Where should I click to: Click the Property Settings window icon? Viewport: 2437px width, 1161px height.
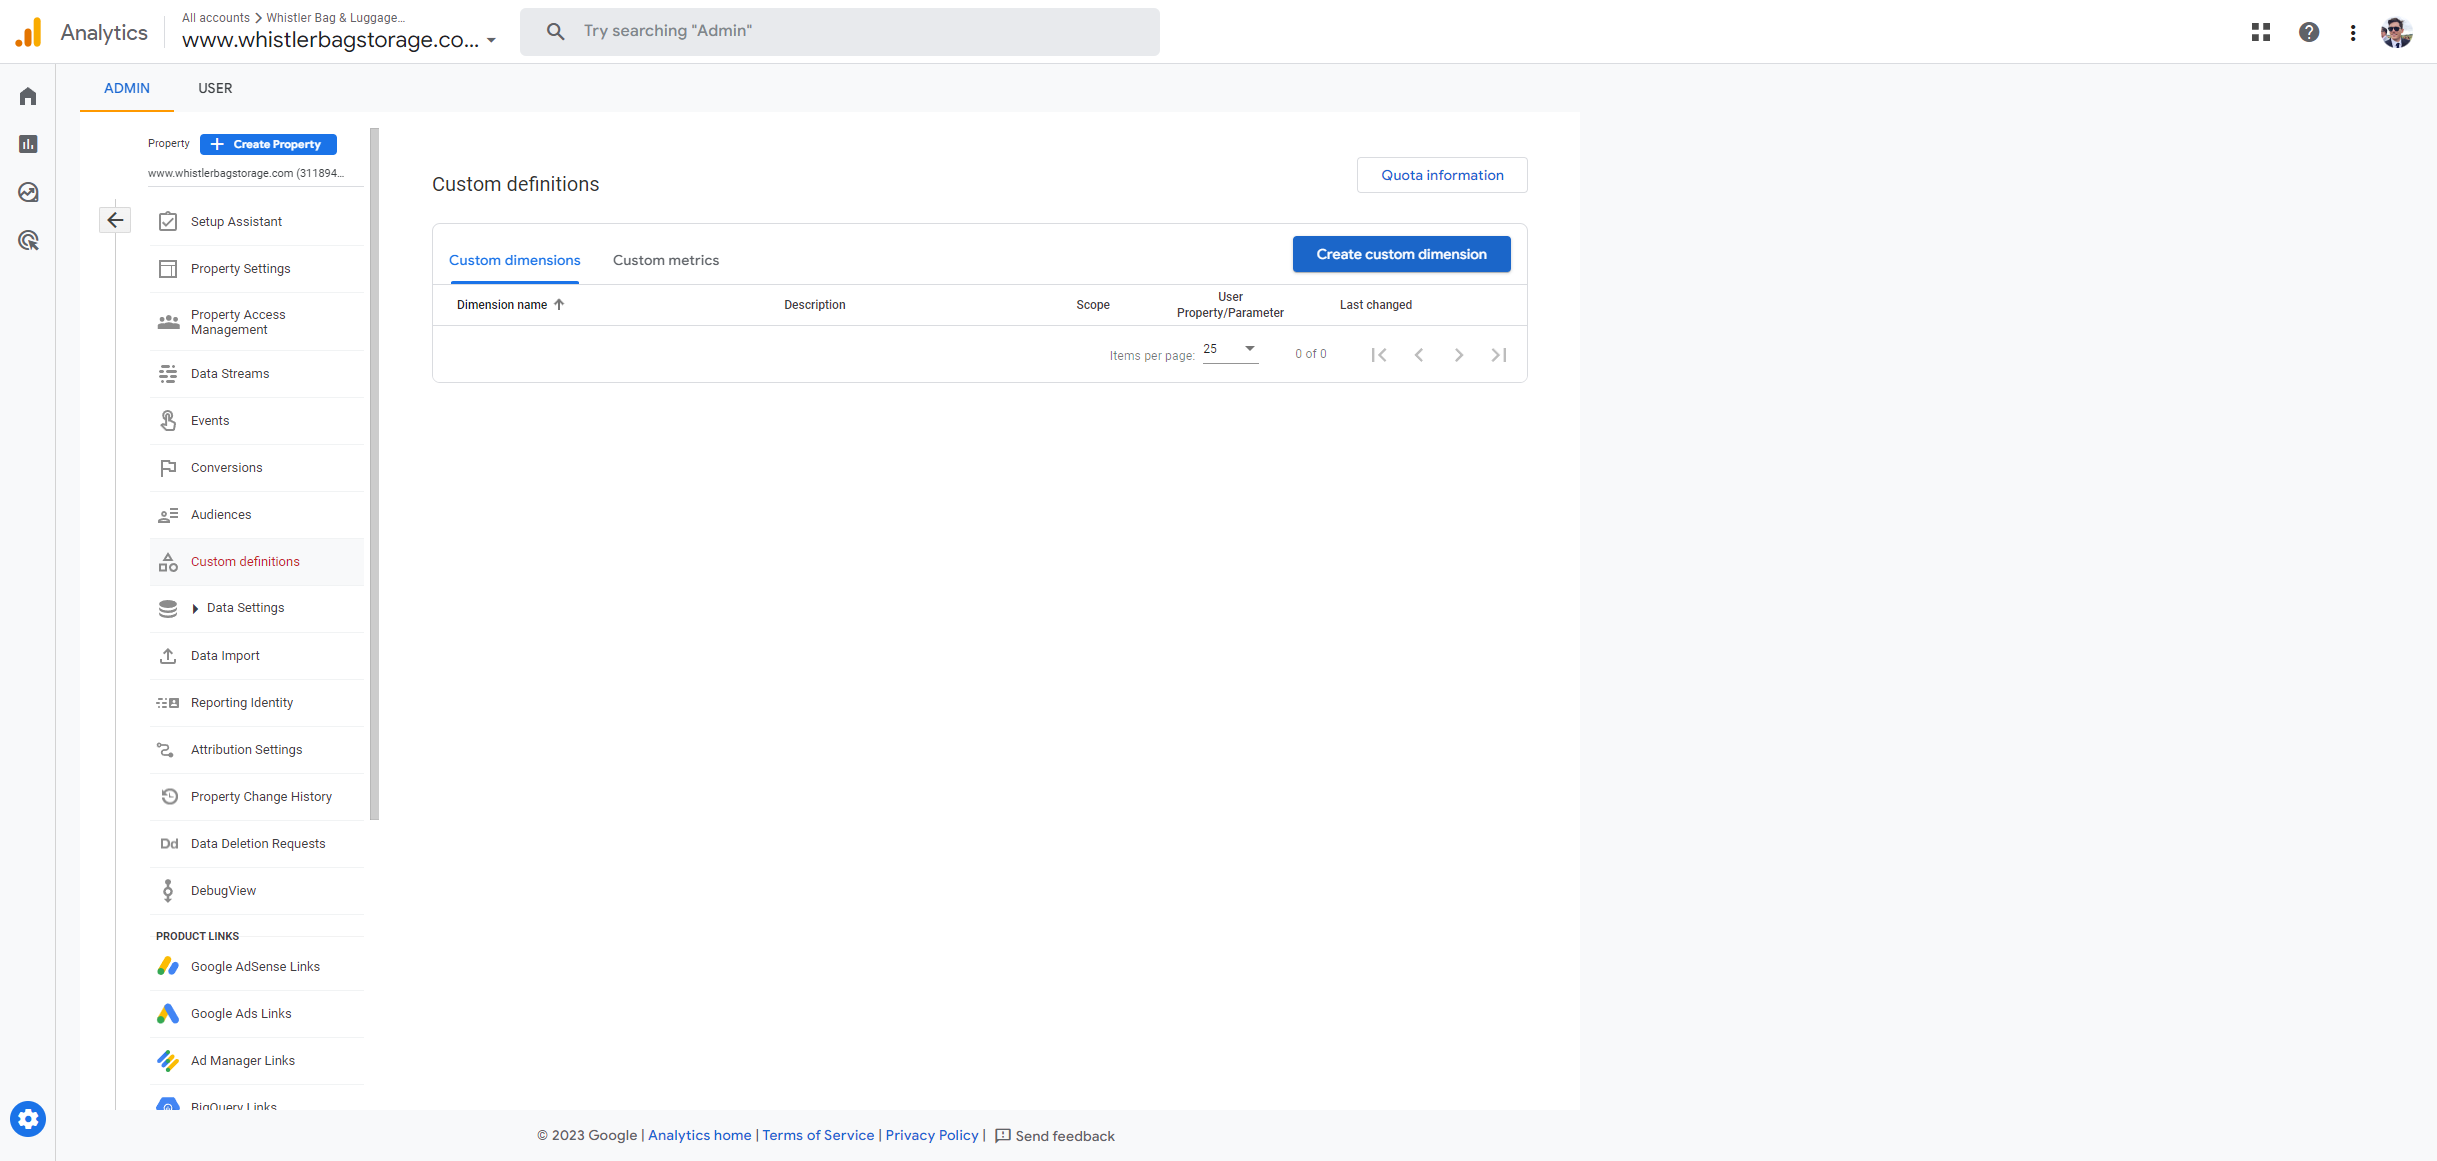coord(168,269)
